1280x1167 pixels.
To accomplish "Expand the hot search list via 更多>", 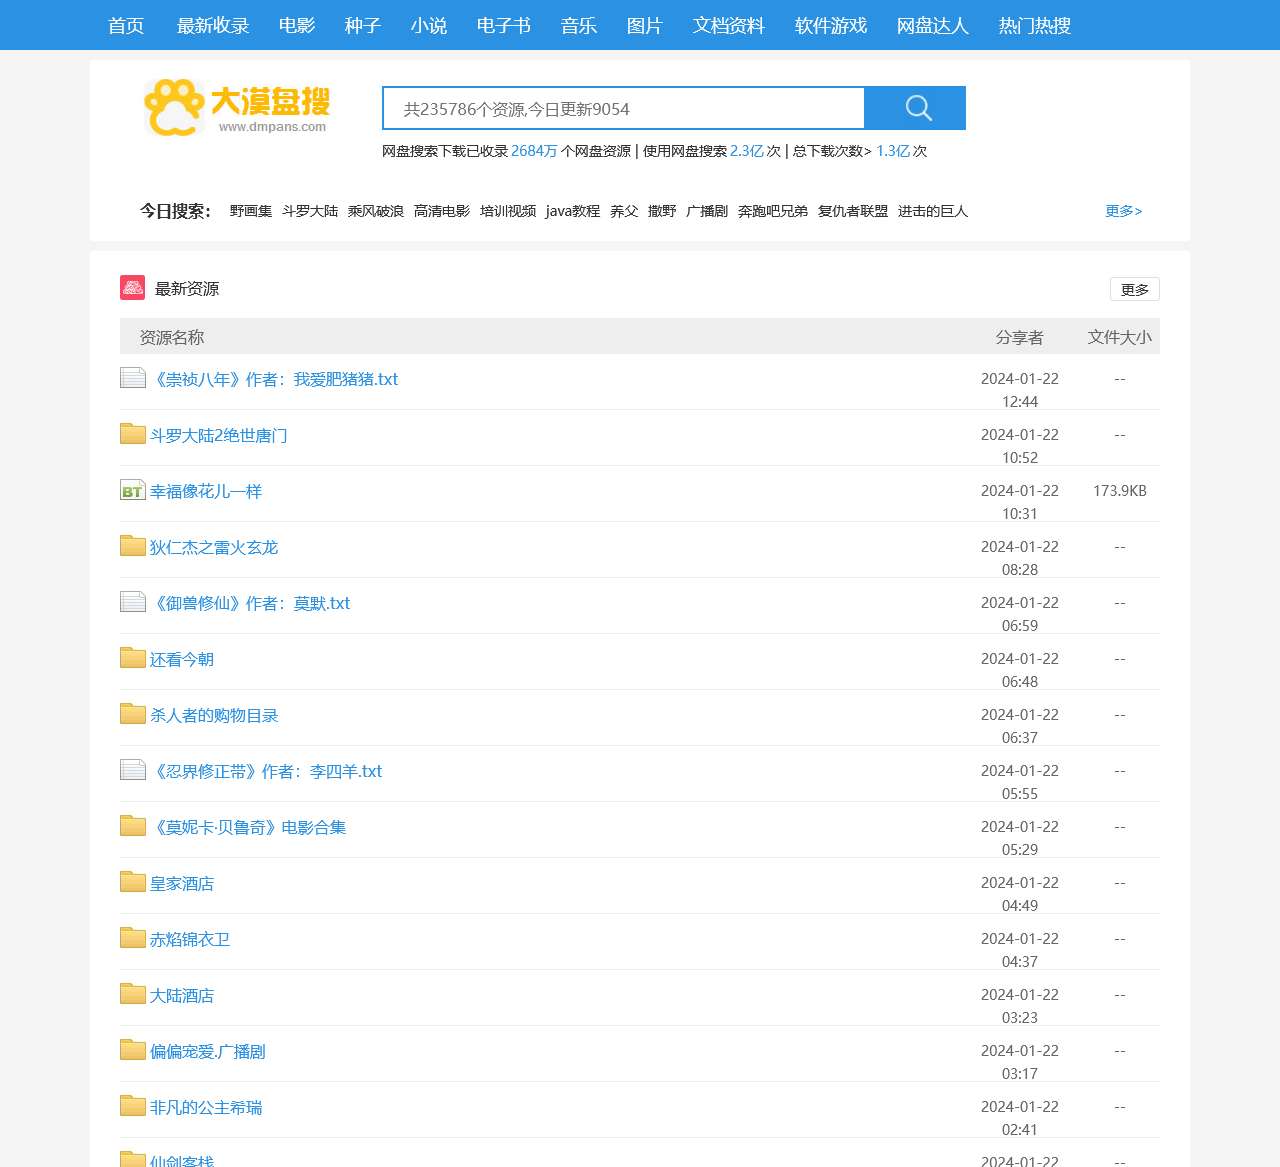I will point(1123,211).
